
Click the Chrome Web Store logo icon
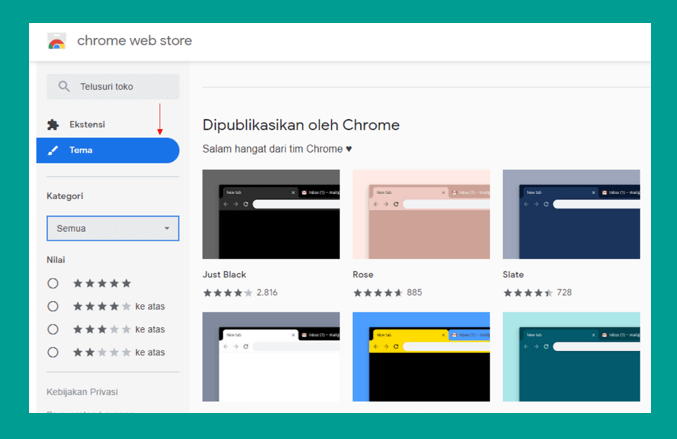click(57, 41)
